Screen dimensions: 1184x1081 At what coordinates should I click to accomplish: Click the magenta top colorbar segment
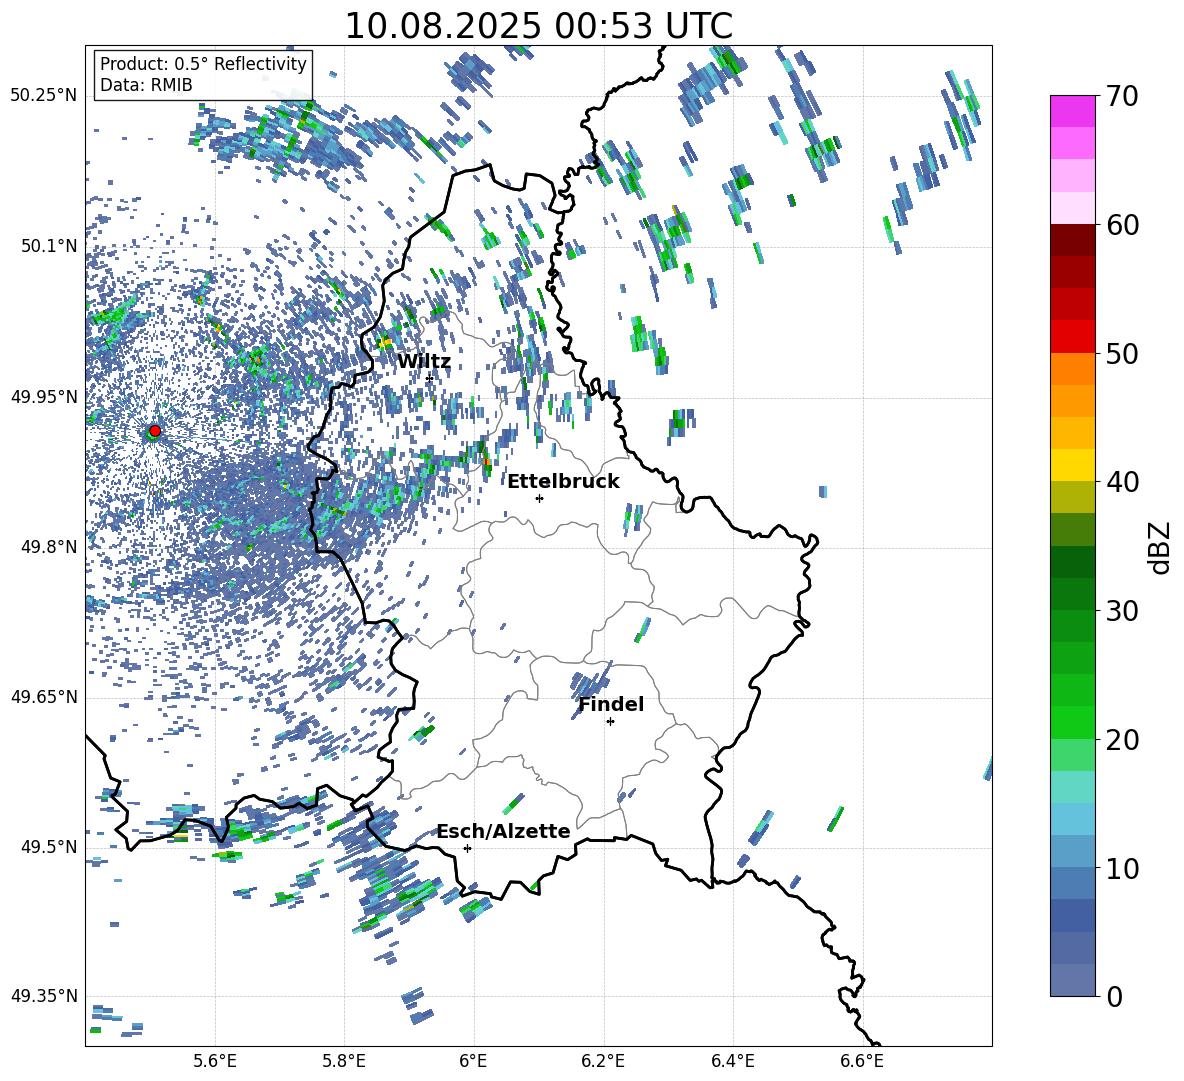pos(1072,111)
